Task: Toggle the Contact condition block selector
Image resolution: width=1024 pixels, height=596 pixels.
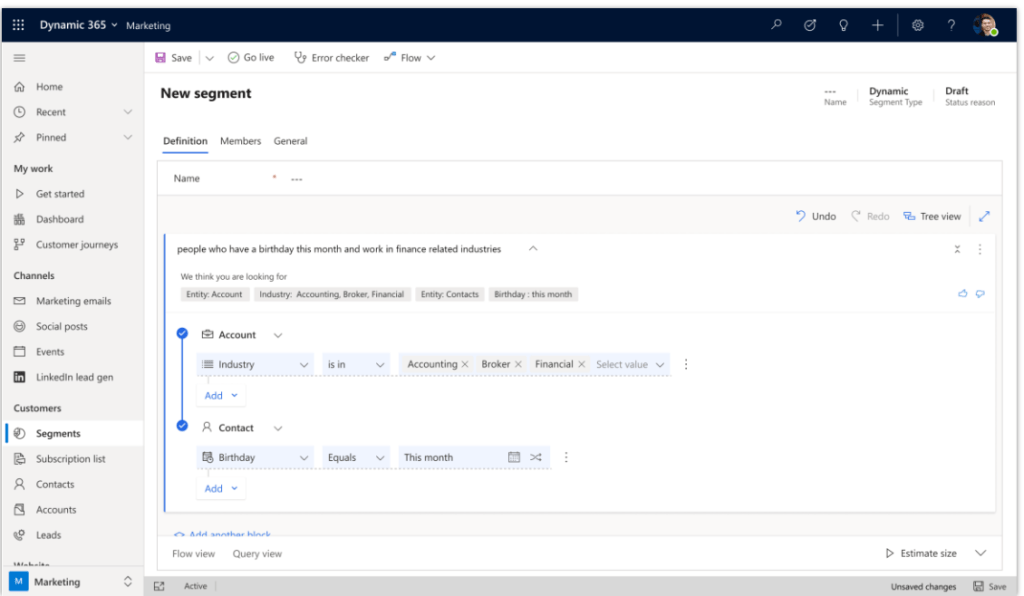Action: tap(181, 425)
